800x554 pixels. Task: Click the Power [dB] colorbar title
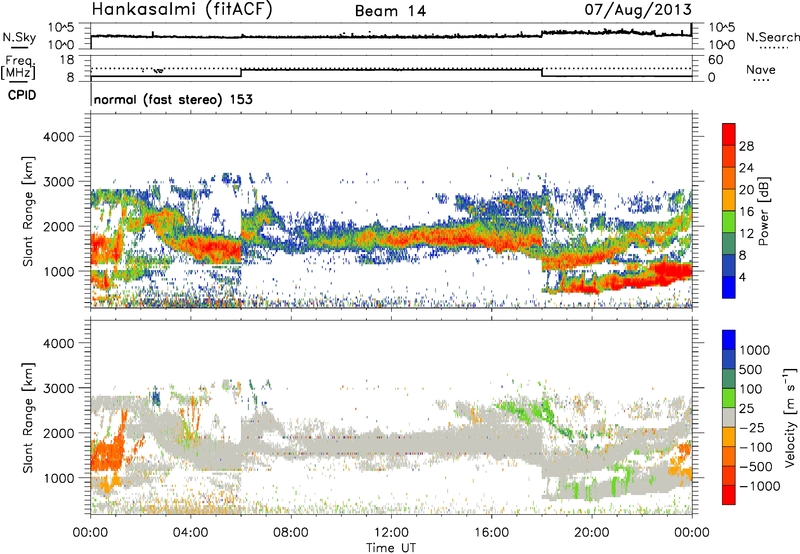click(763, 211)
